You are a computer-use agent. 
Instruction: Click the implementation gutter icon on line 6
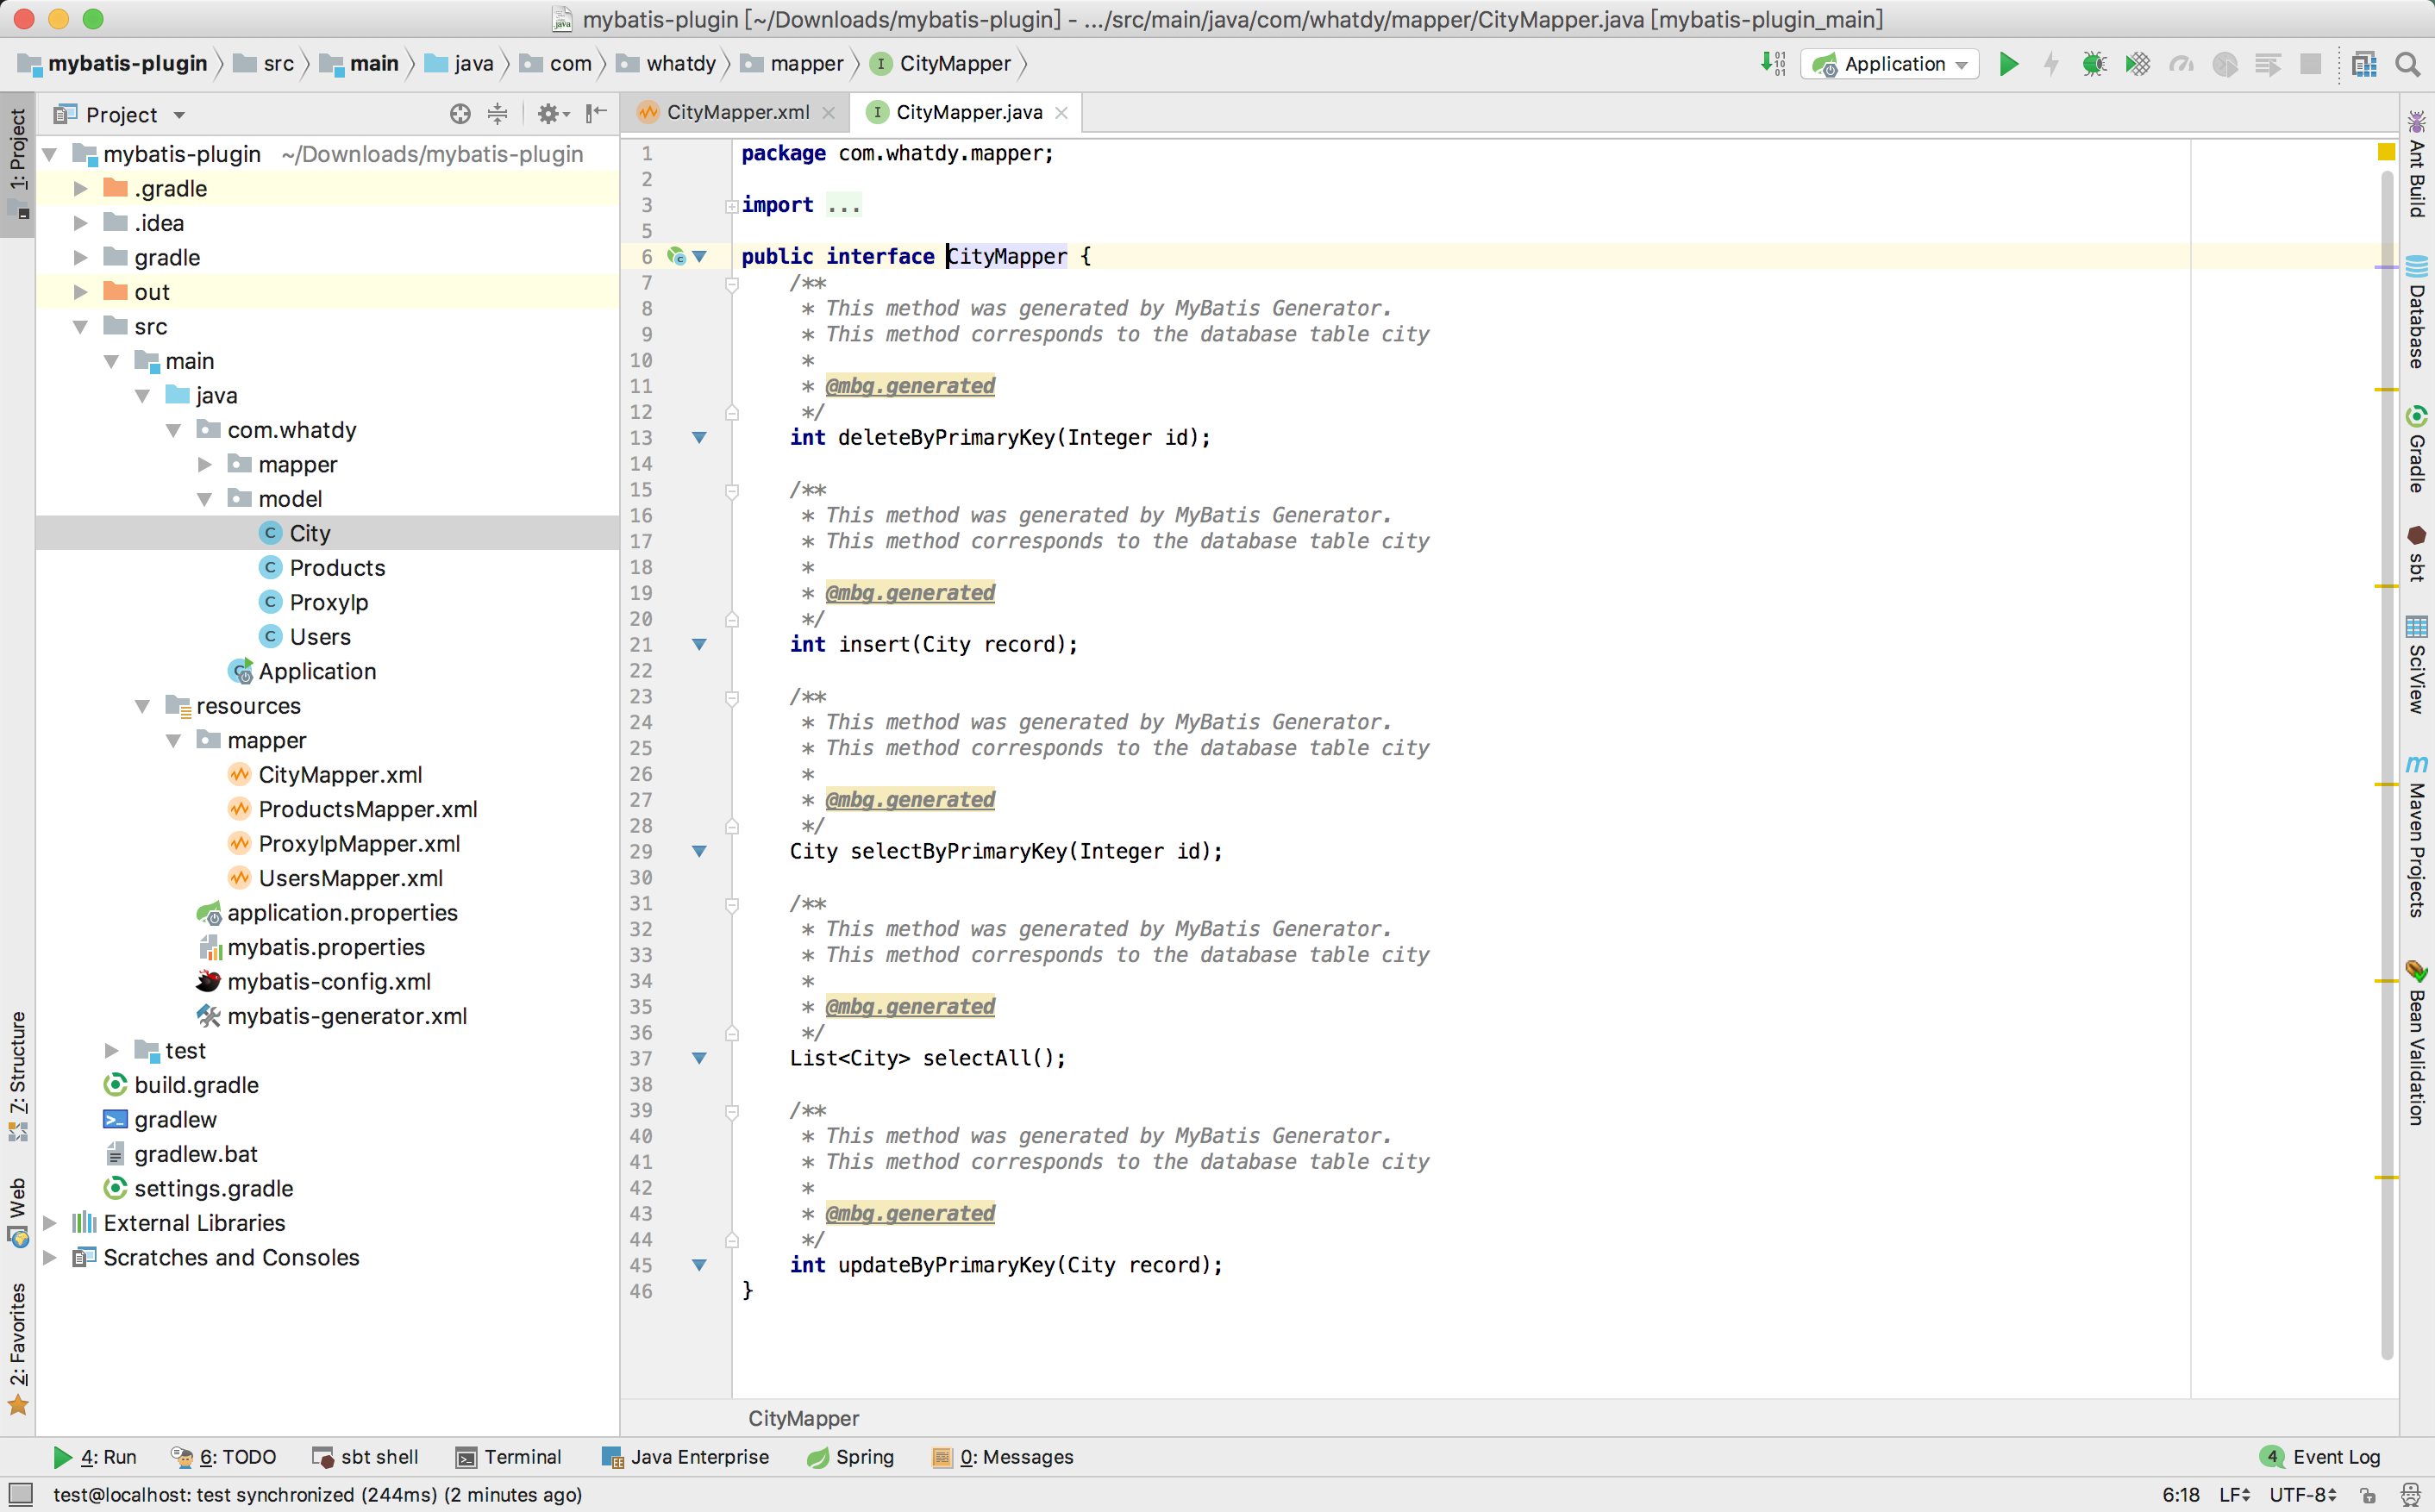point(677,257)
